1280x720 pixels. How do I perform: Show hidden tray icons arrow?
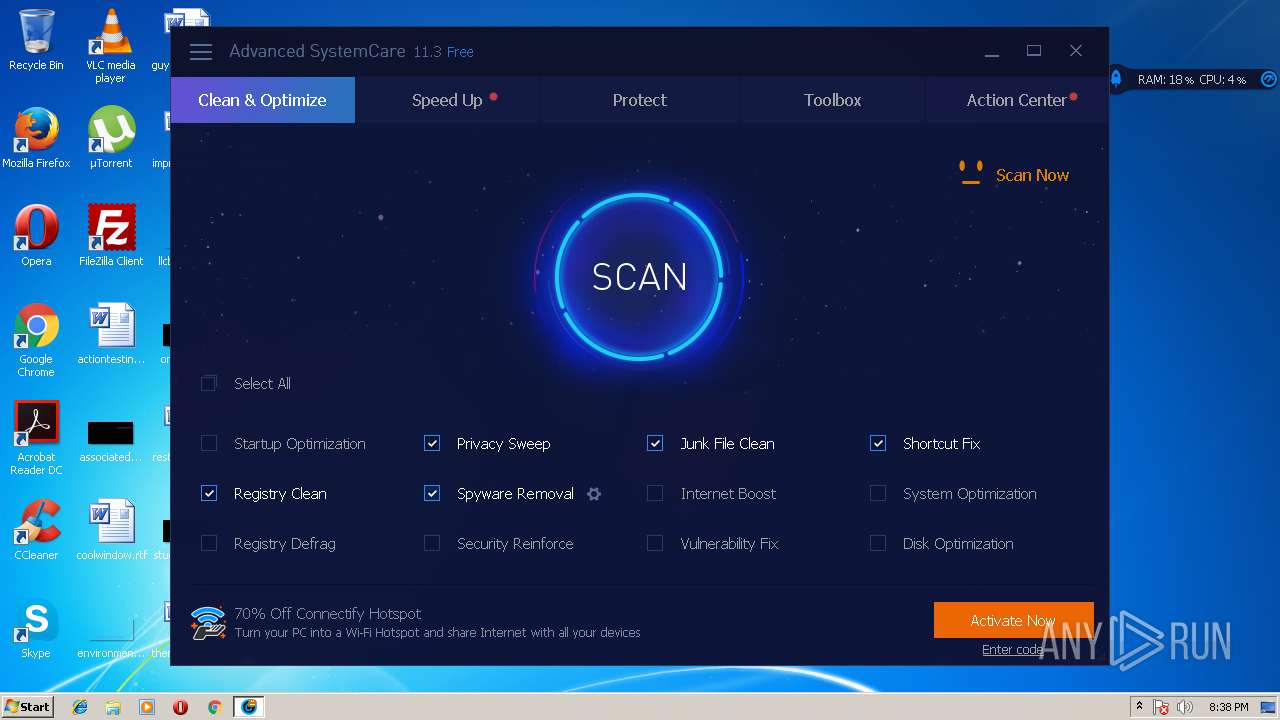point(1139,707)
